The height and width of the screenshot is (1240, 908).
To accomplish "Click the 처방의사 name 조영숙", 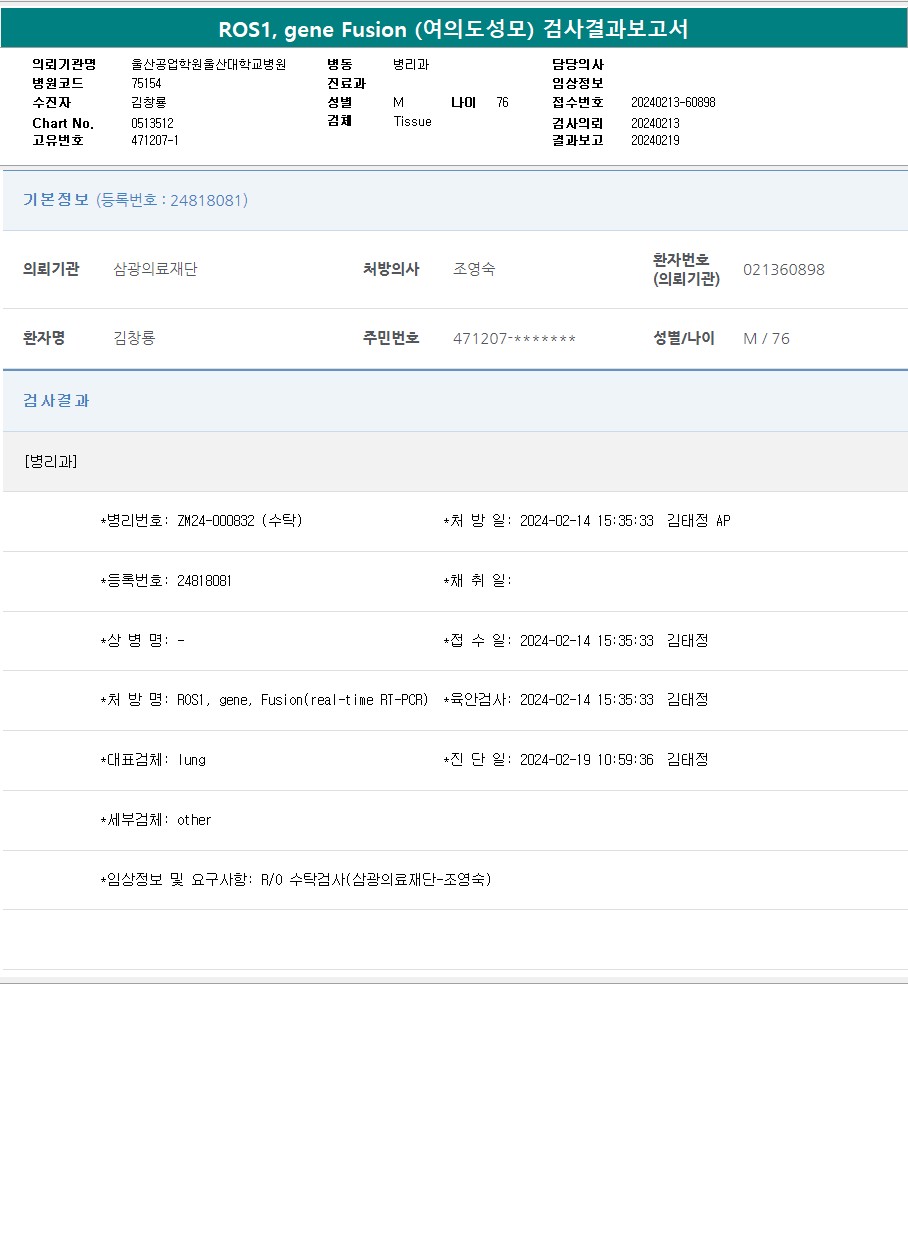I will [x=474, y=269].
